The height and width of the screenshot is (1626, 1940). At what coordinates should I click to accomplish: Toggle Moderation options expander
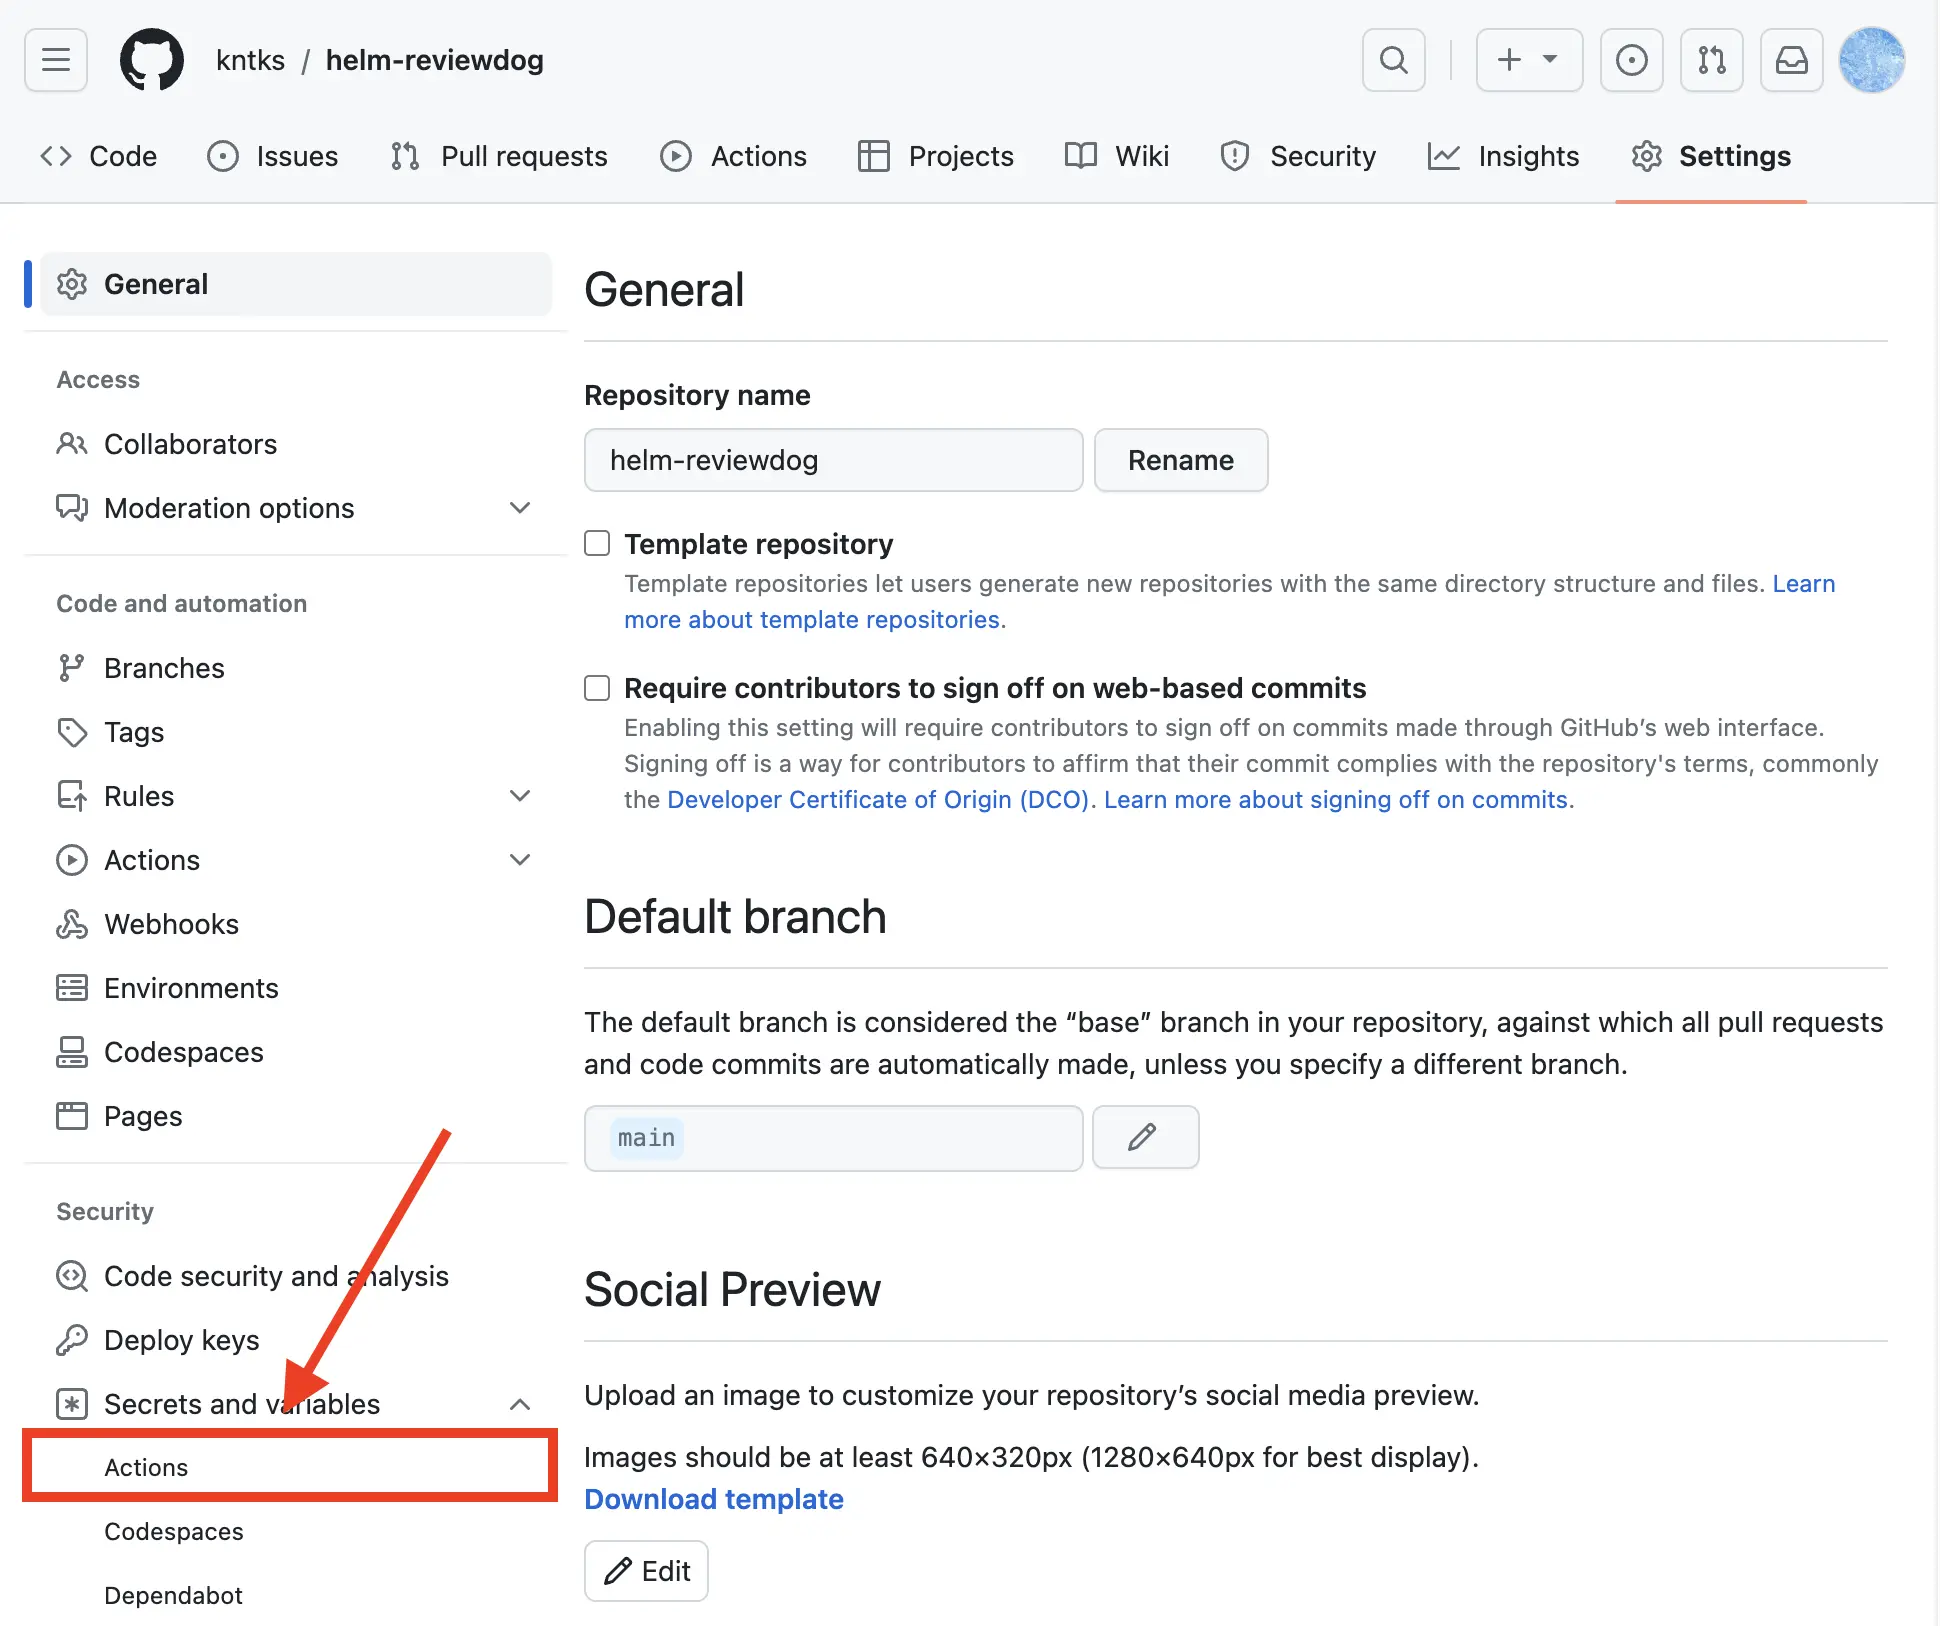coord(519,507)
